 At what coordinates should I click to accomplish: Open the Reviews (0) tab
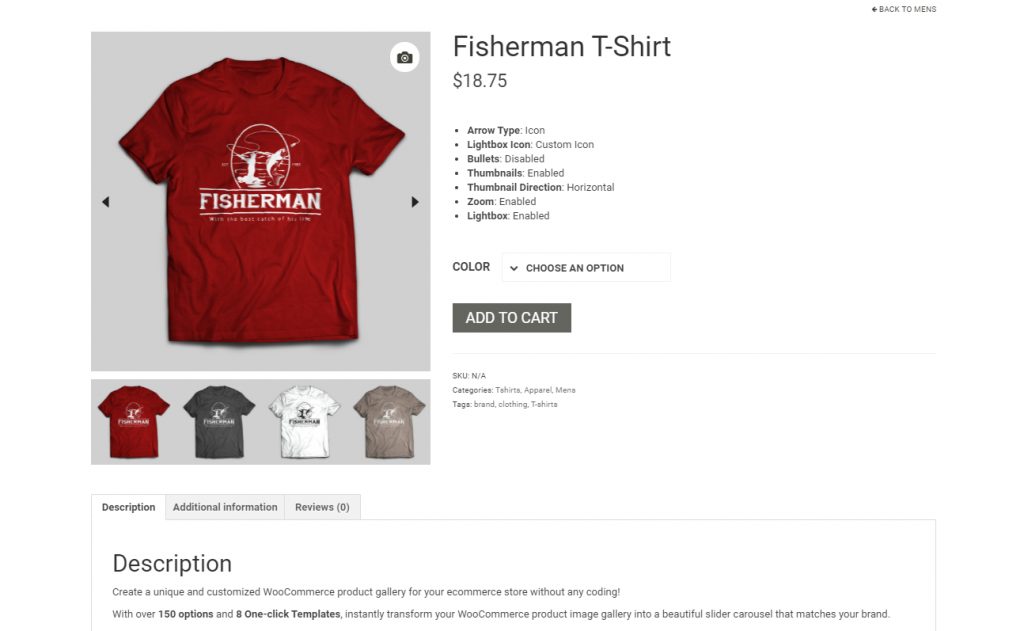click(x=322, y=507)
